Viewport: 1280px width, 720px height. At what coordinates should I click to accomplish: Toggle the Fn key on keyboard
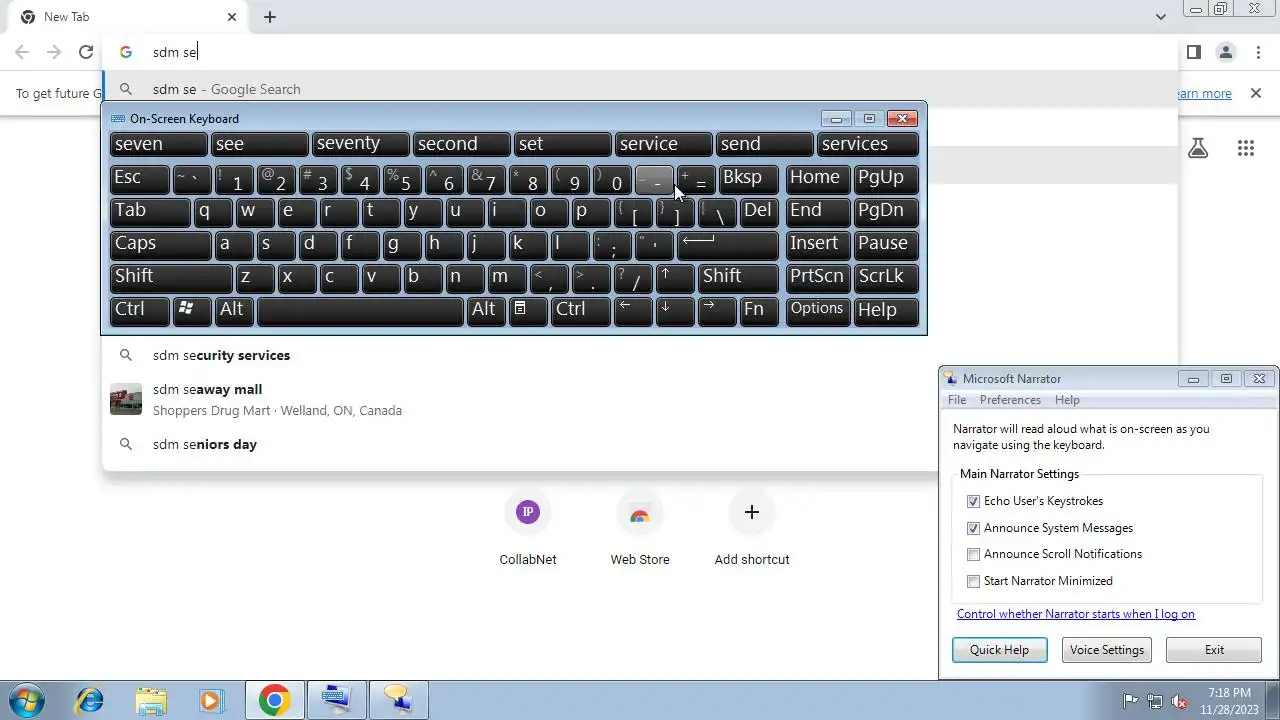tap(759, 310)
